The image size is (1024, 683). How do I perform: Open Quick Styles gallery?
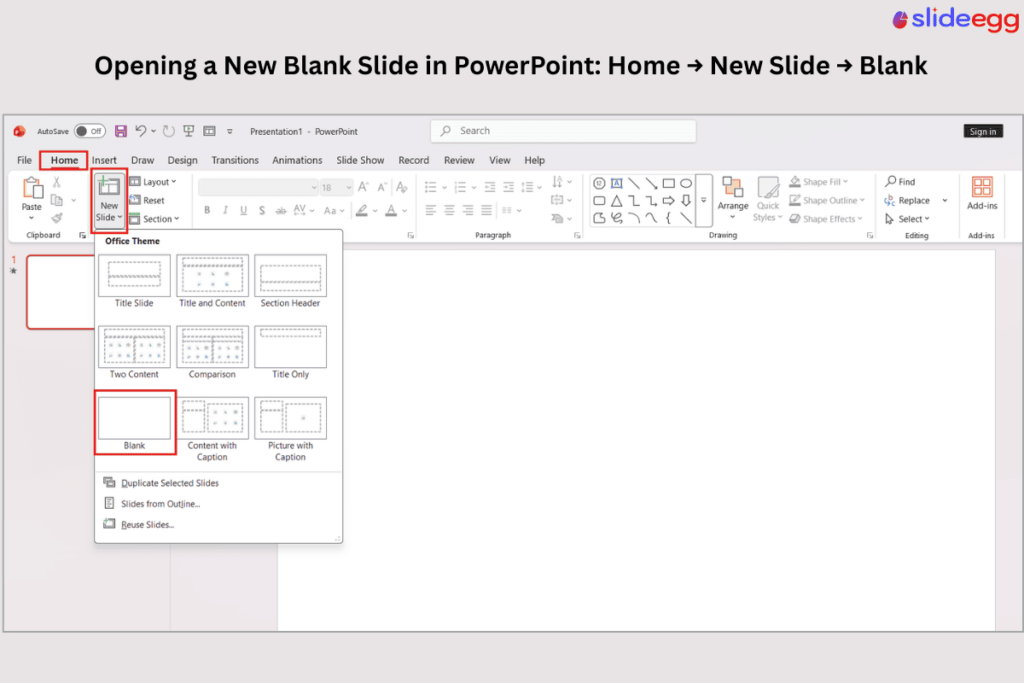(x=768, y=200)
